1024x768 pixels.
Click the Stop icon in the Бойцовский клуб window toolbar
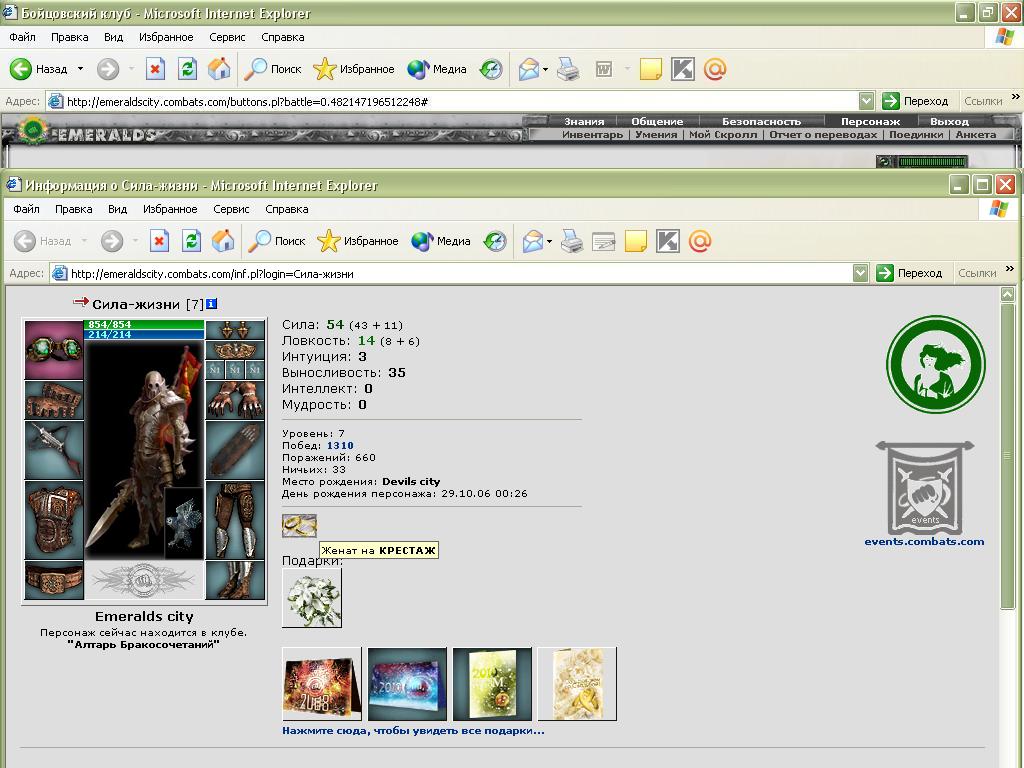tap(155, 69)
